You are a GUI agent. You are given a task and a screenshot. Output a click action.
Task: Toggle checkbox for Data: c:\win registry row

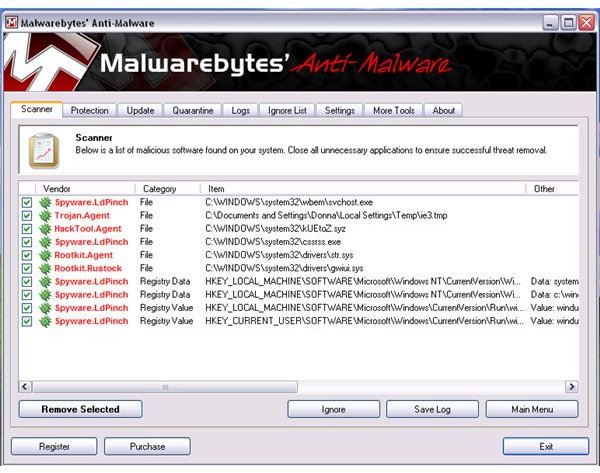pos(27,295)
